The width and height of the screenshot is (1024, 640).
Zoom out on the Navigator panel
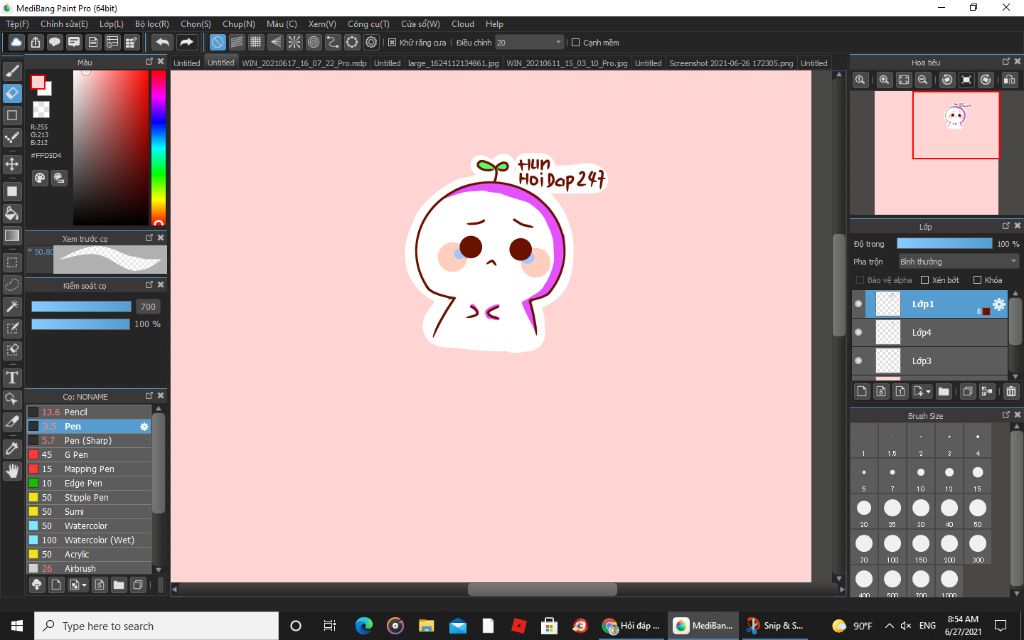(923, 80)
